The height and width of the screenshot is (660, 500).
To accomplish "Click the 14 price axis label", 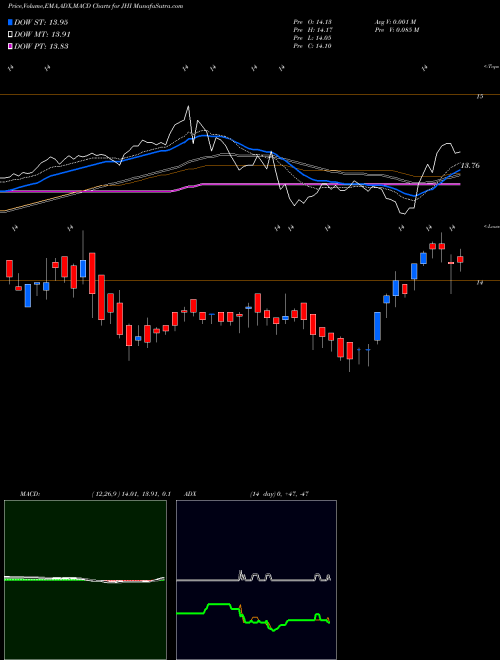I will [x=479, y=283].
